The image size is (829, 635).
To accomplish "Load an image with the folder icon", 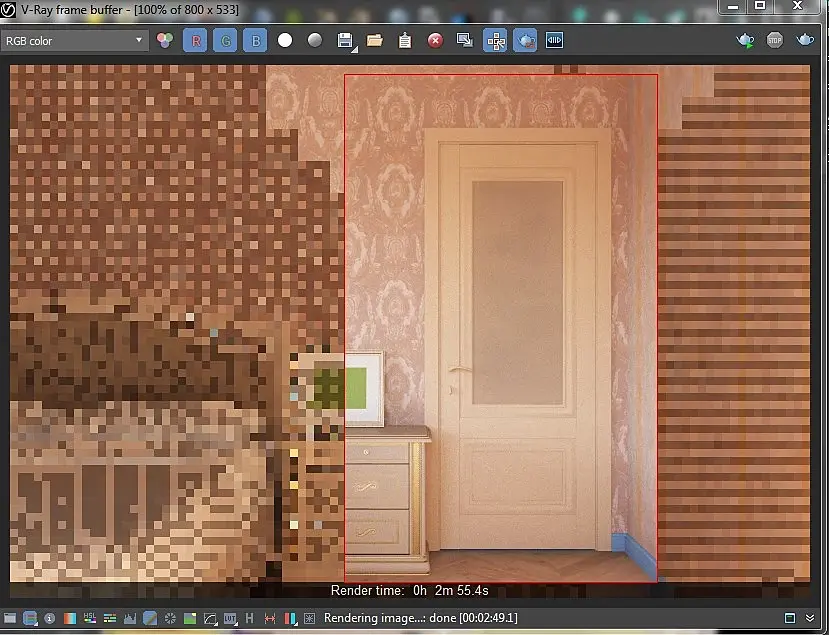I will tap(374, 40).
